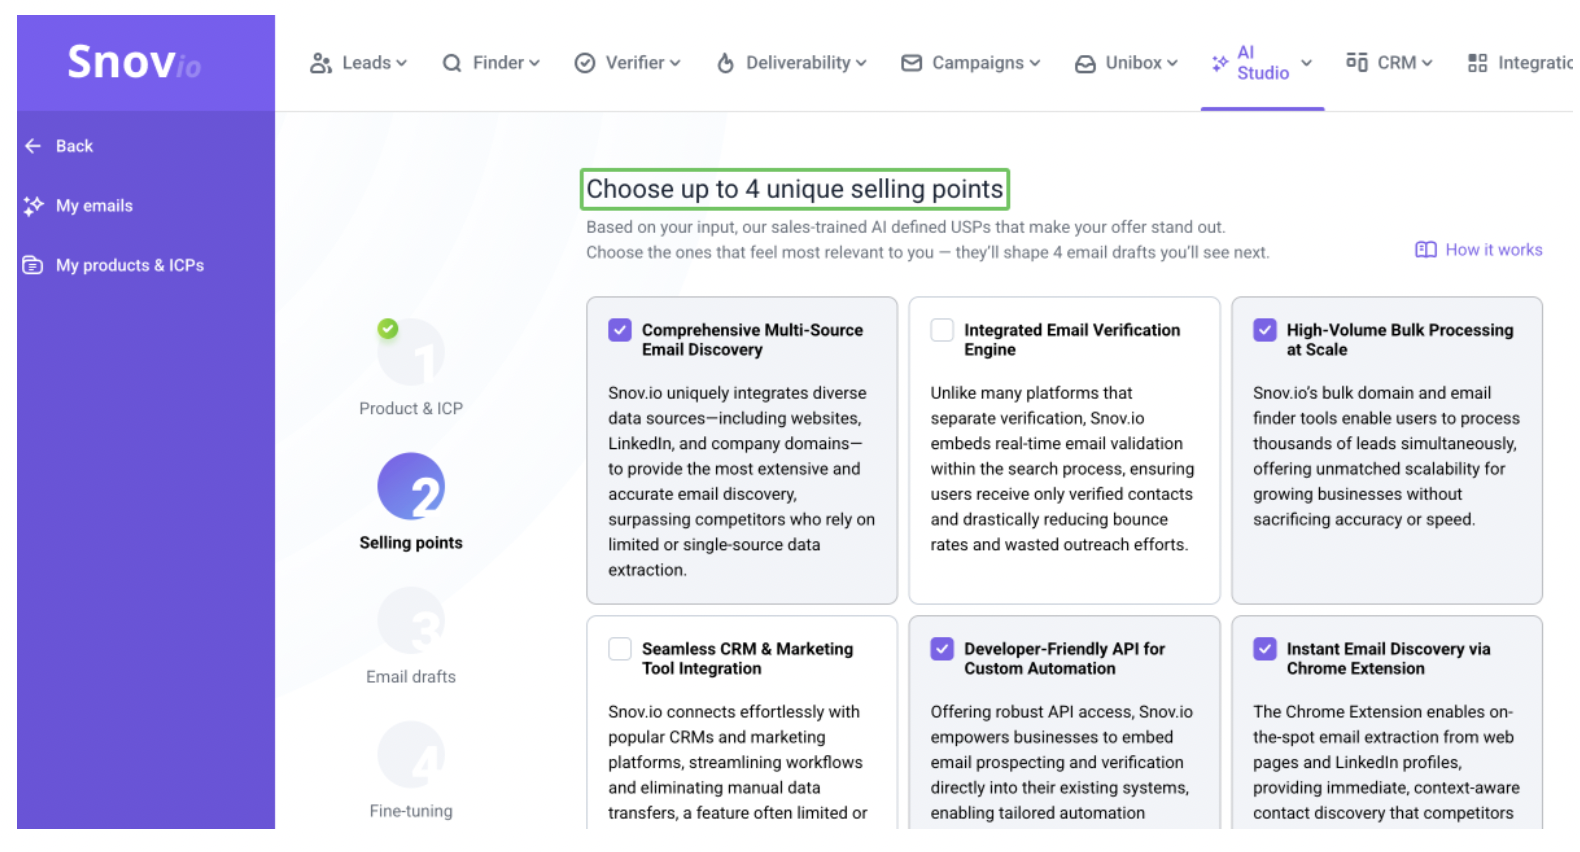Click the Instant Email Discovery card description
1580x852 pixels.
coord(1386,762)
